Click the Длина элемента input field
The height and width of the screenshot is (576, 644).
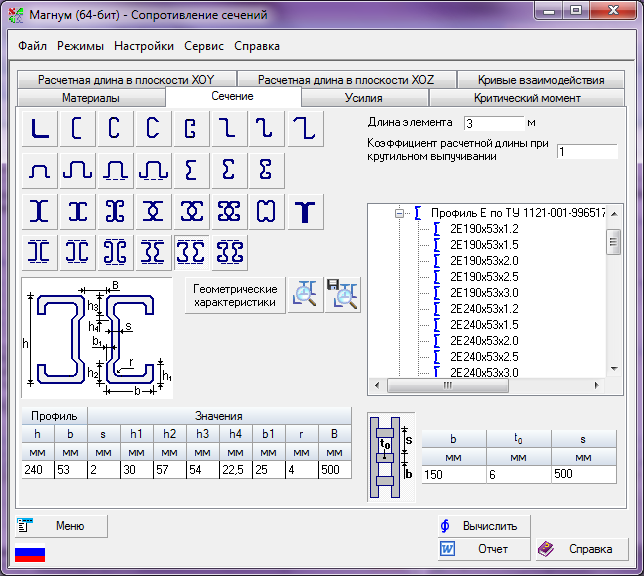coord(493,123)
